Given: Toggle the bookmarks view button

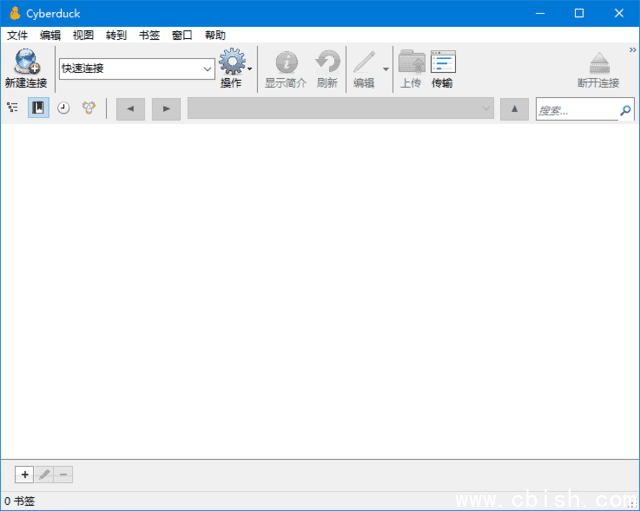Looking at the screenshot, I should coord(38,108).
